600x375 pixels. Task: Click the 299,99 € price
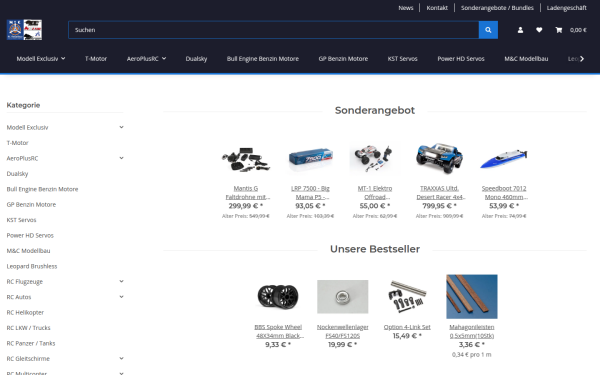(246, 206)
